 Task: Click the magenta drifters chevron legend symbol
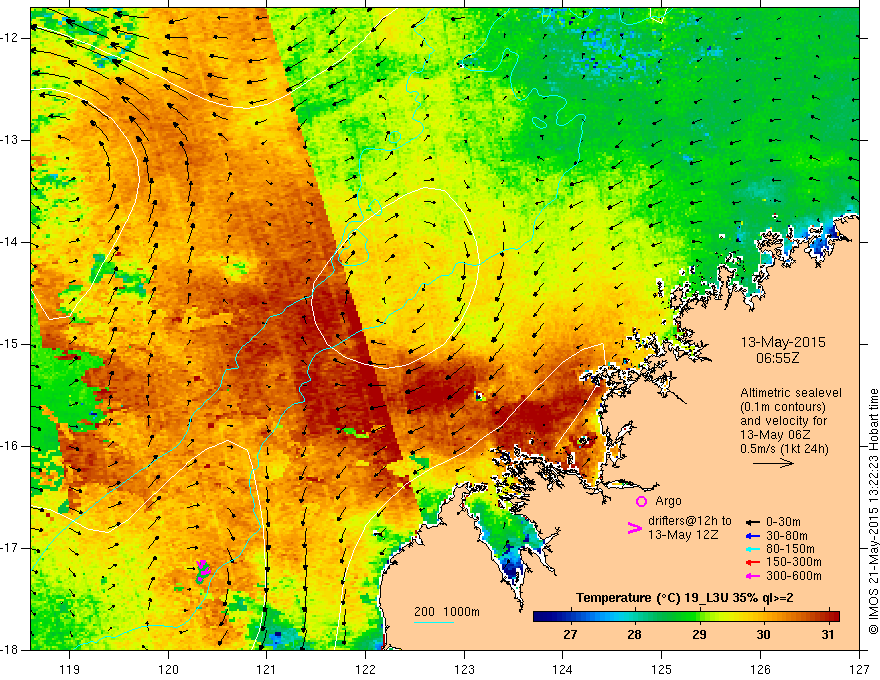(x=634, y=528)
